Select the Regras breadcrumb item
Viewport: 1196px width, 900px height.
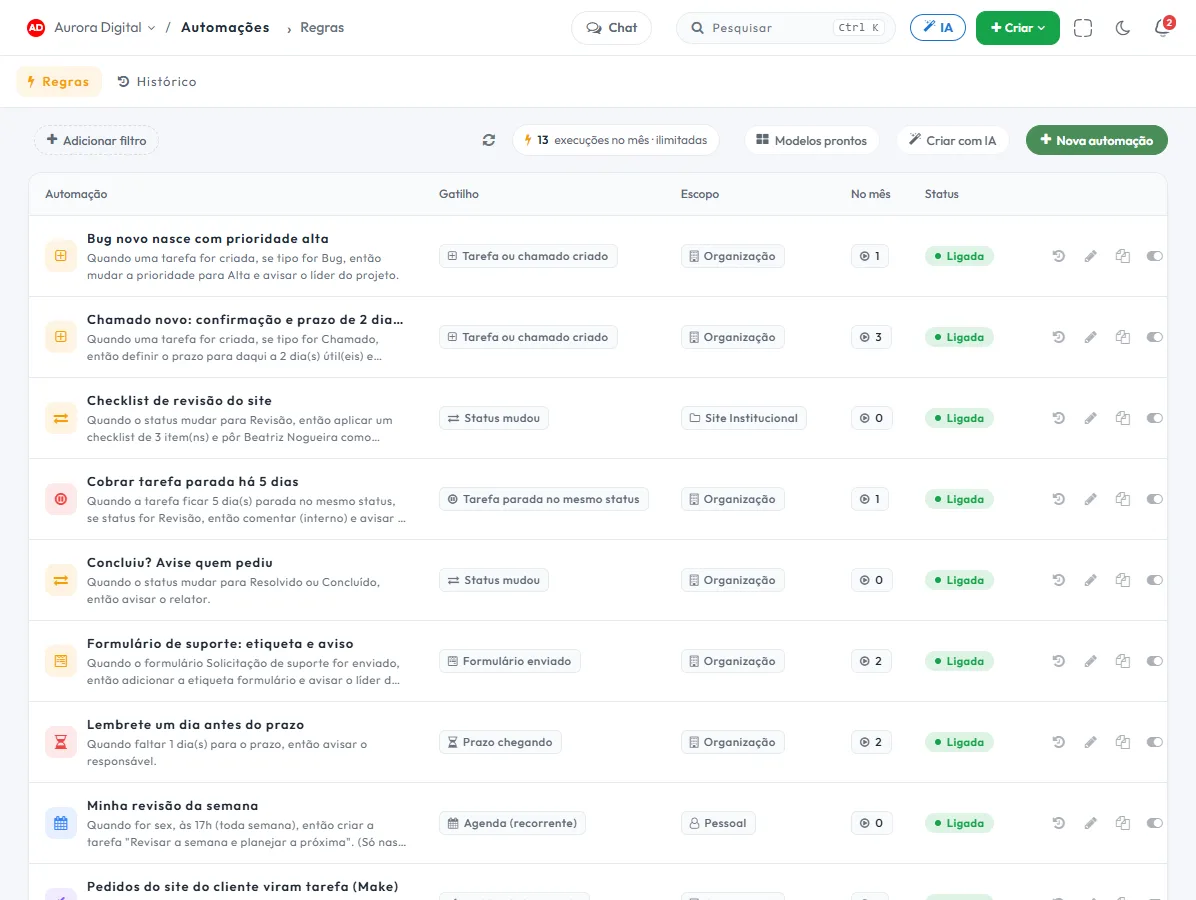[x=322, y=27]
